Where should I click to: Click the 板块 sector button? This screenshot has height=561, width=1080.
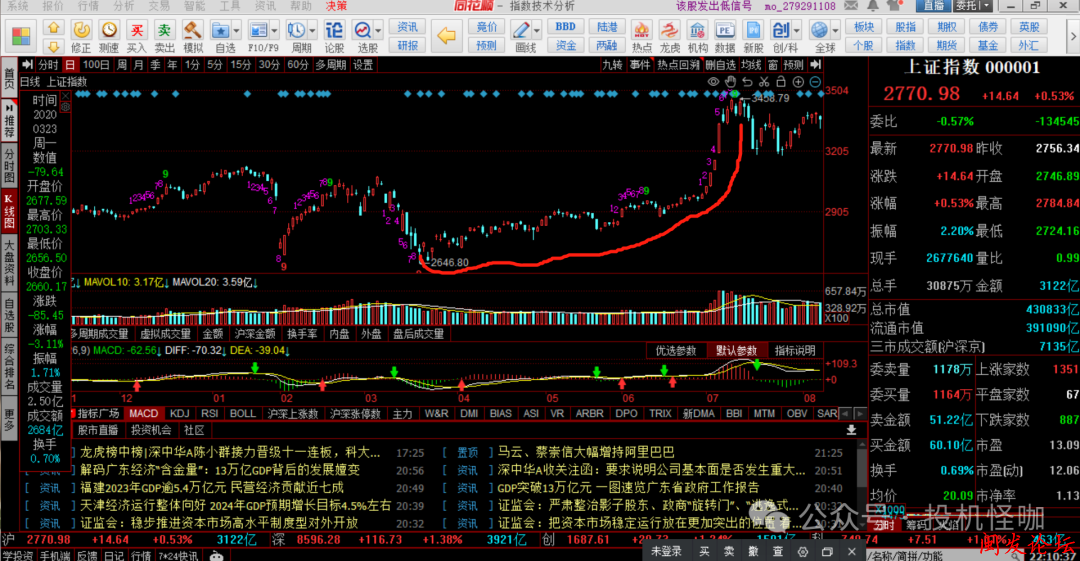[864, 27]
